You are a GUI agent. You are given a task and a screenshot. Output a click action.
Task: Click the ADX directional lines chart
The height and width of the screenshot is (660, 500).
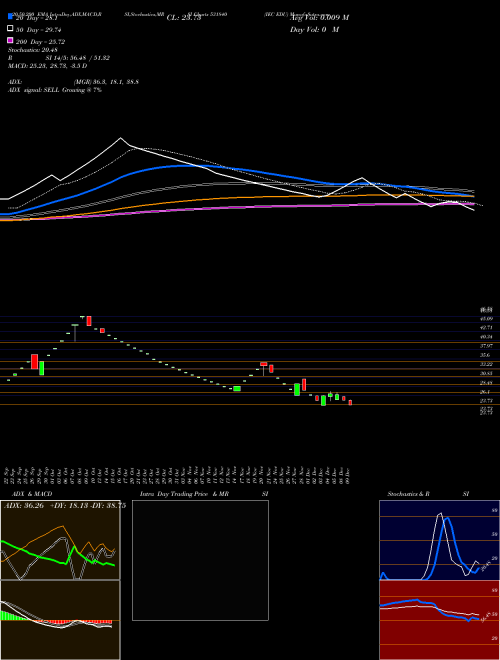pyautogui.click(x=60, y=540)
